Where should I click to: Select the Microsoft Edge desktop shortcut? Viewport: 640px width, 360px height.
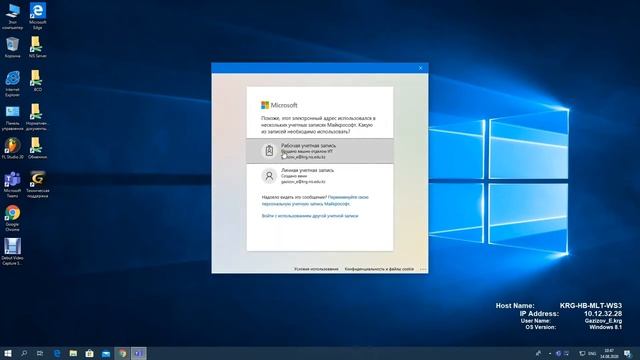38,16
